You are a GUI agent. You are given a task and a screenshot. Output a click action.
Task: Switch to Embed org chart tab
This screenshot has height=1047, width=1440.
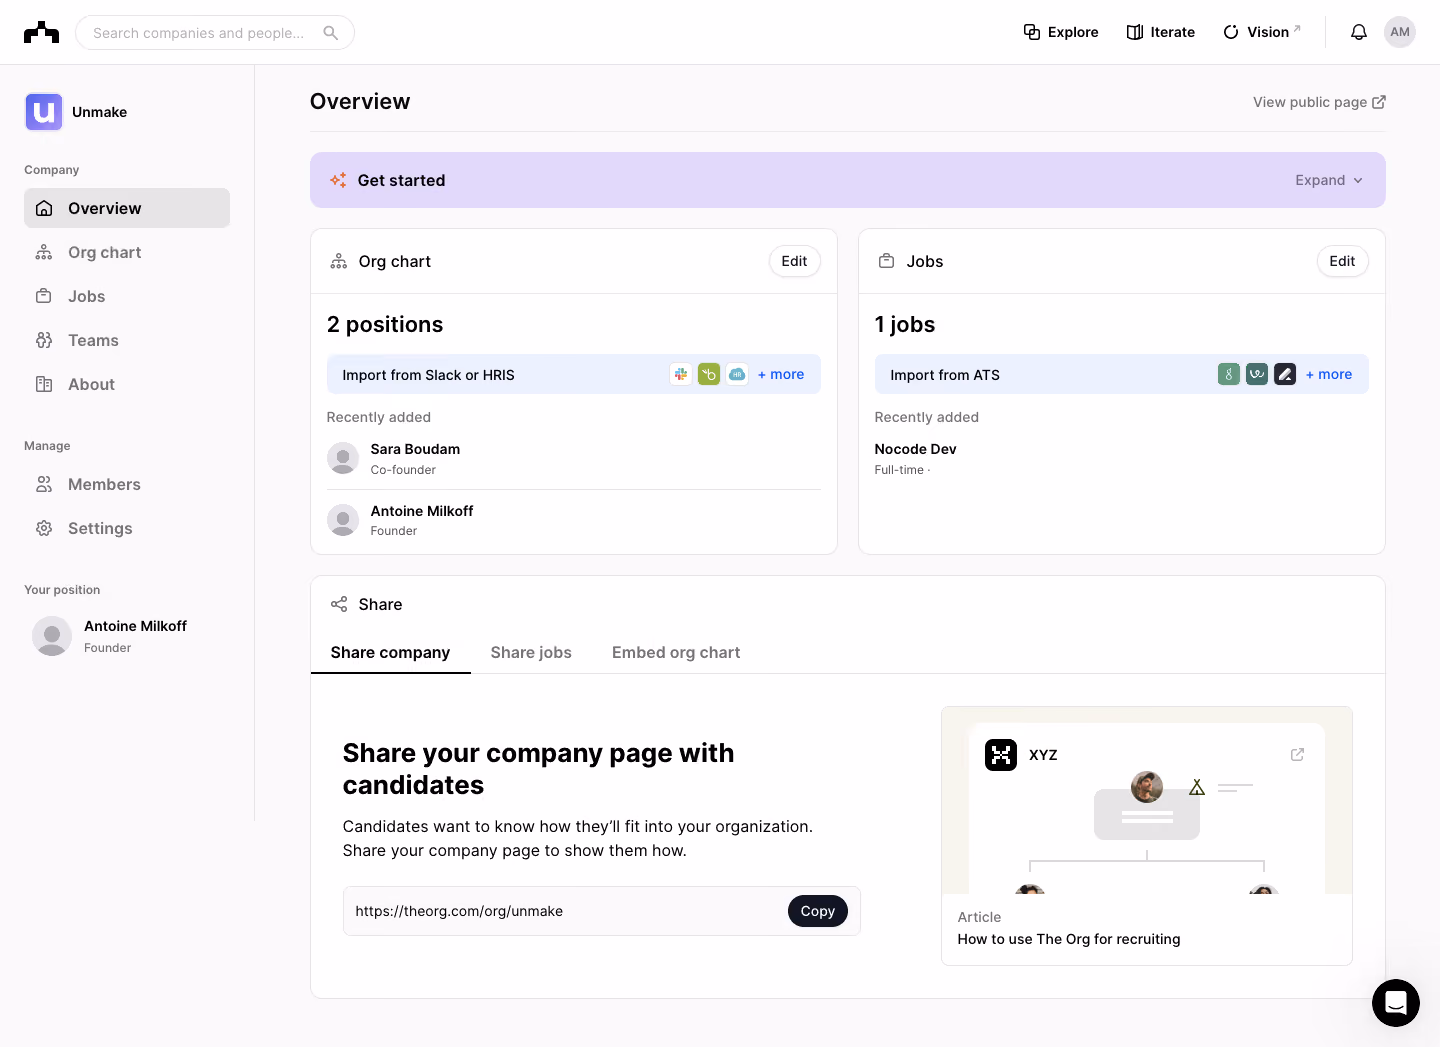pos(676,652)
